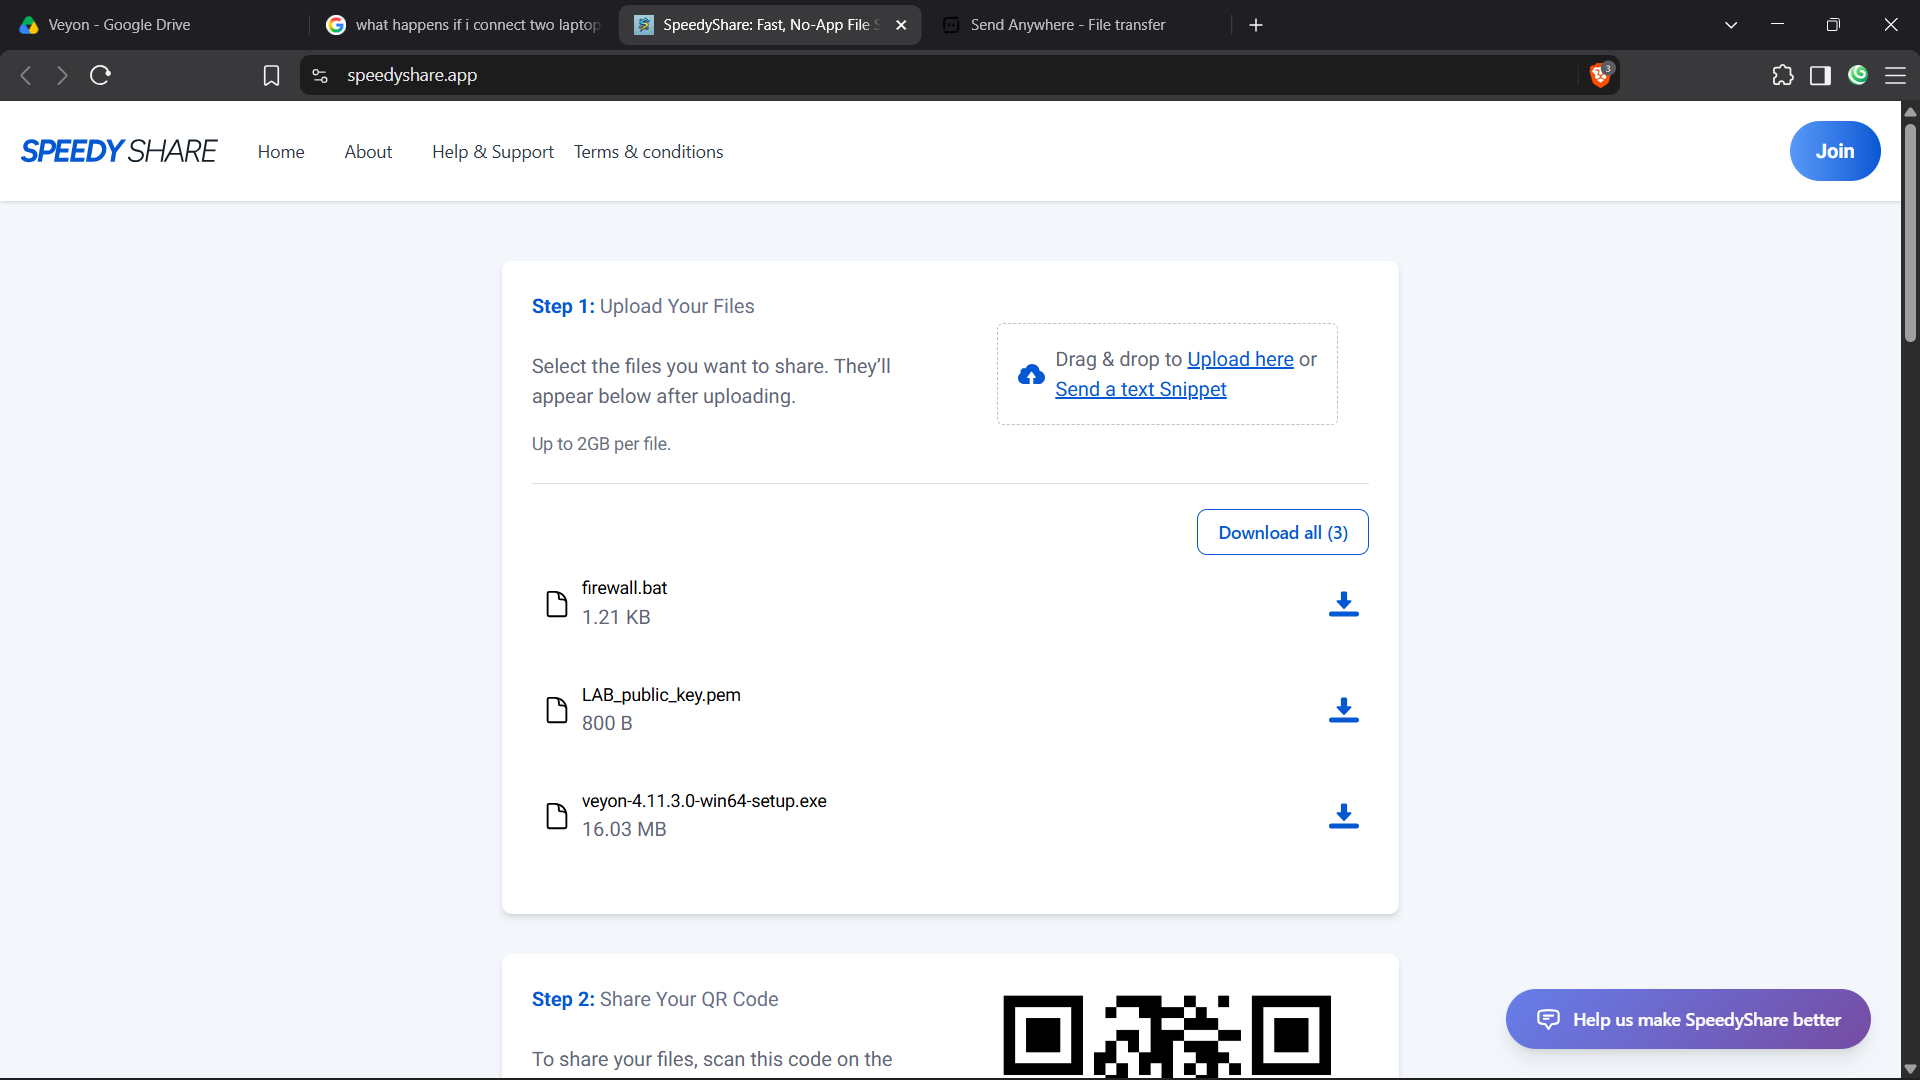Close the SpeedyShare tab

[901, 25]
